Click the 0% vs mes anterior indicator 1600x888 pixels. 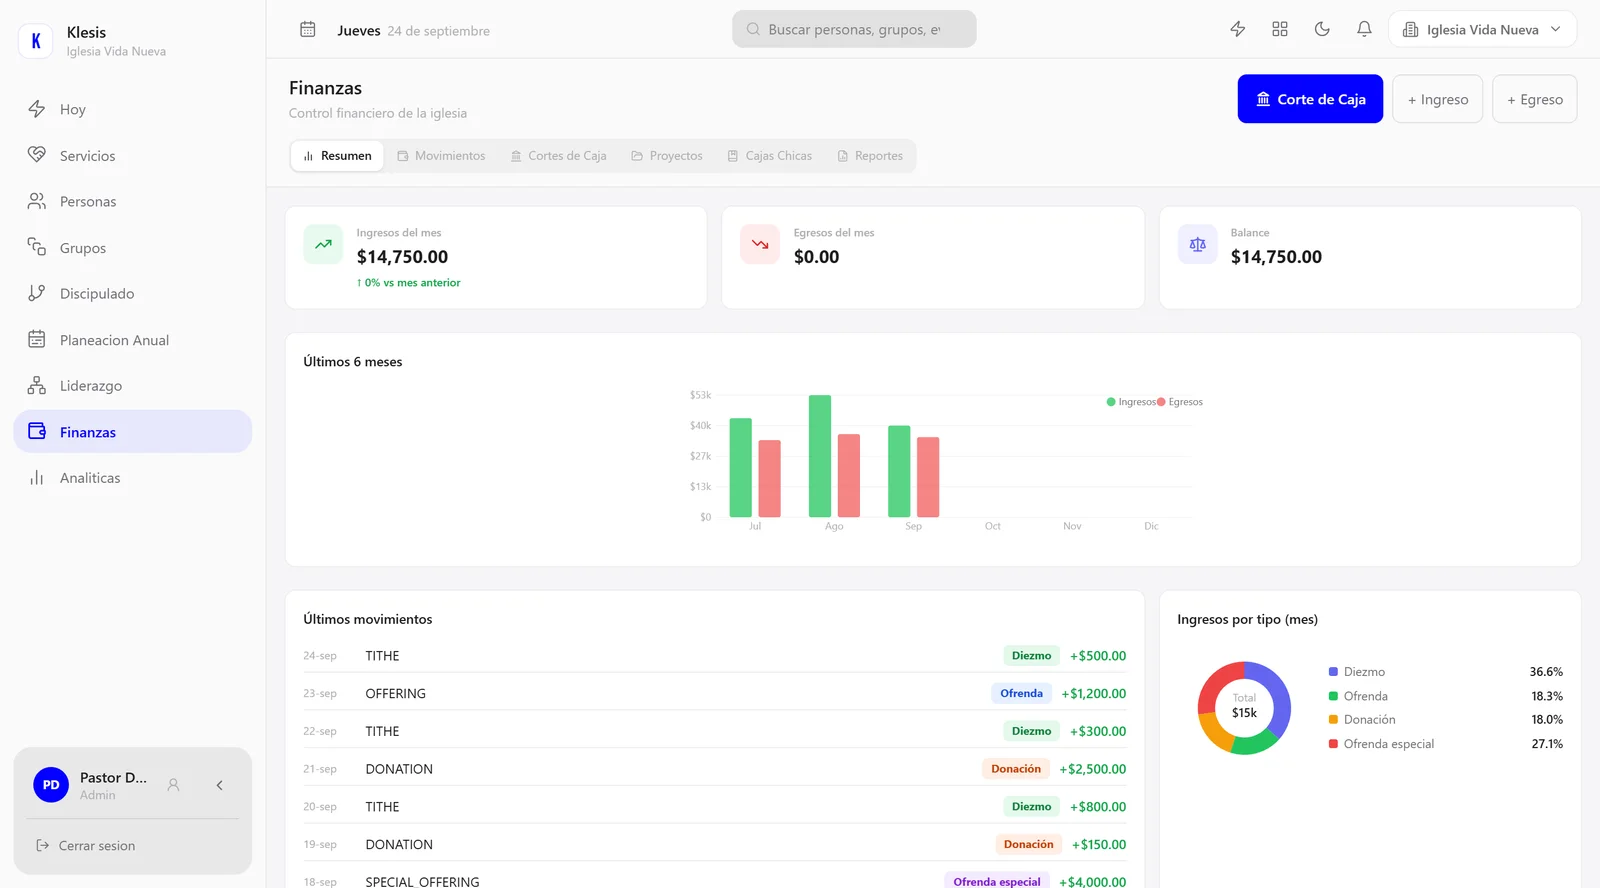408,283
